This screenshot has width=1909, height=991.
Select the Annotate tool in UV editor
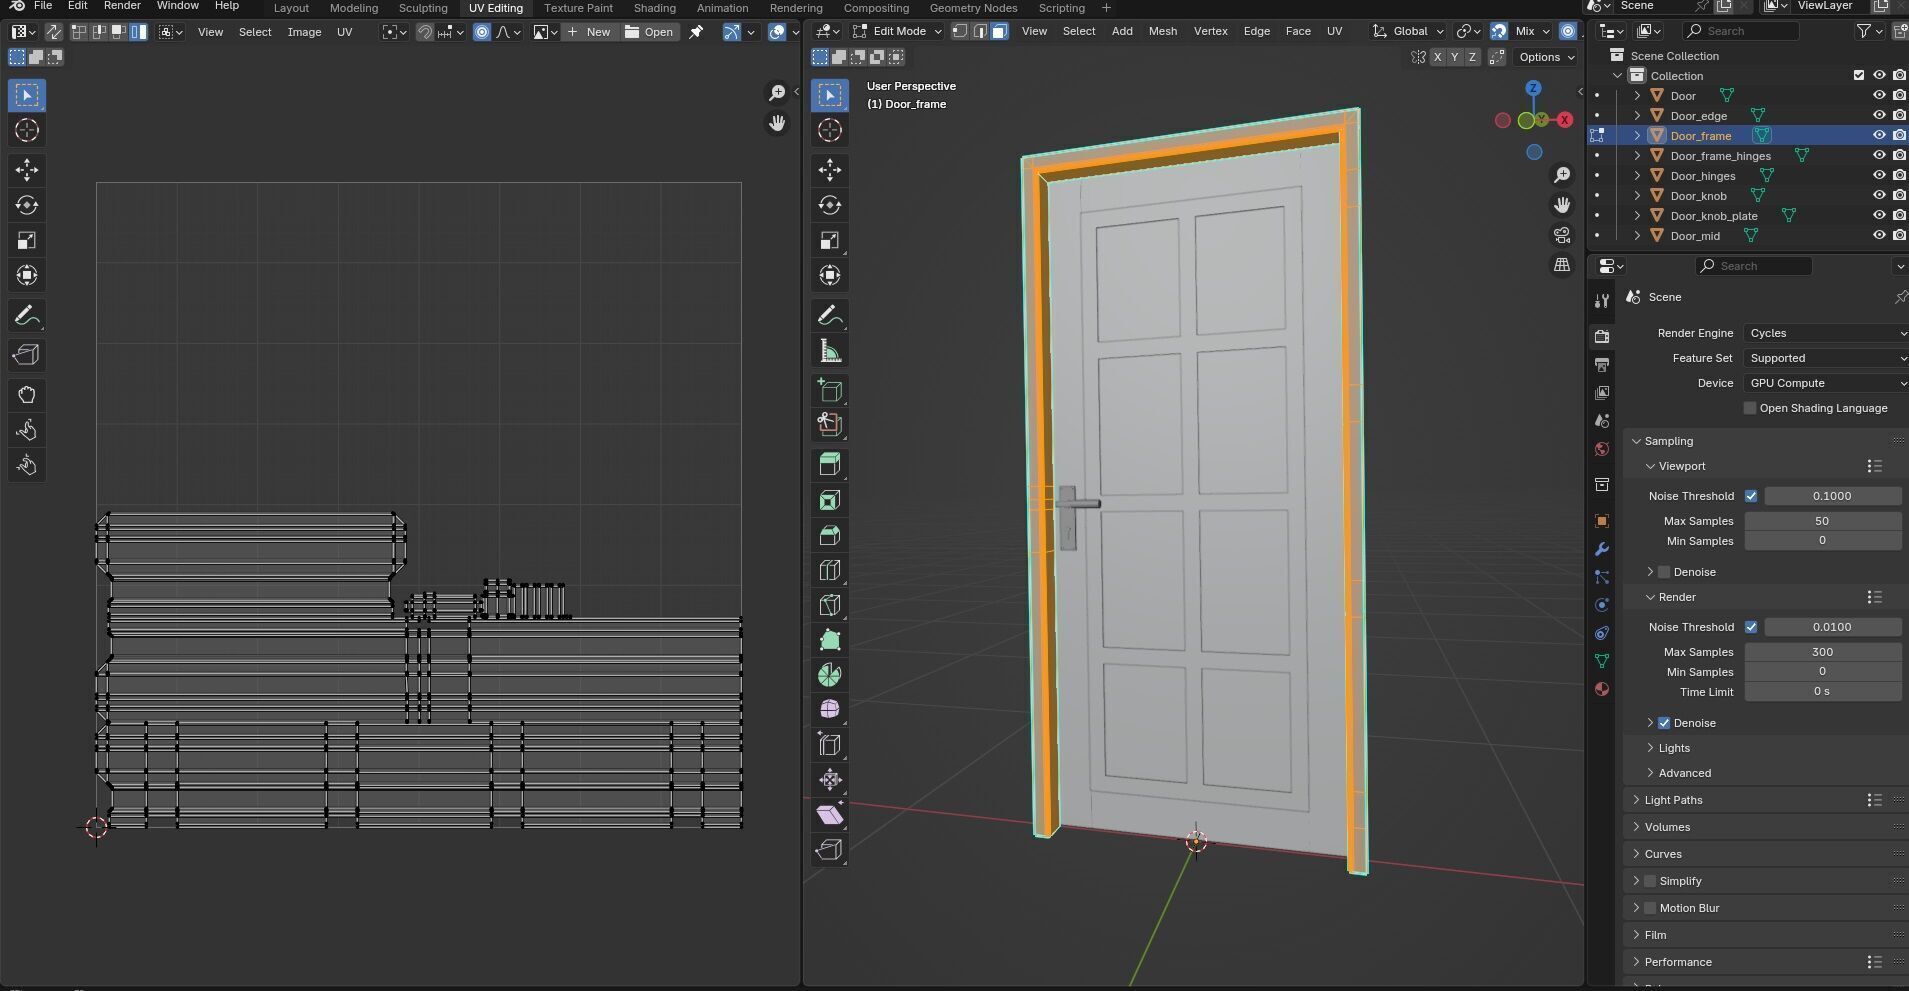pos(27,316)
